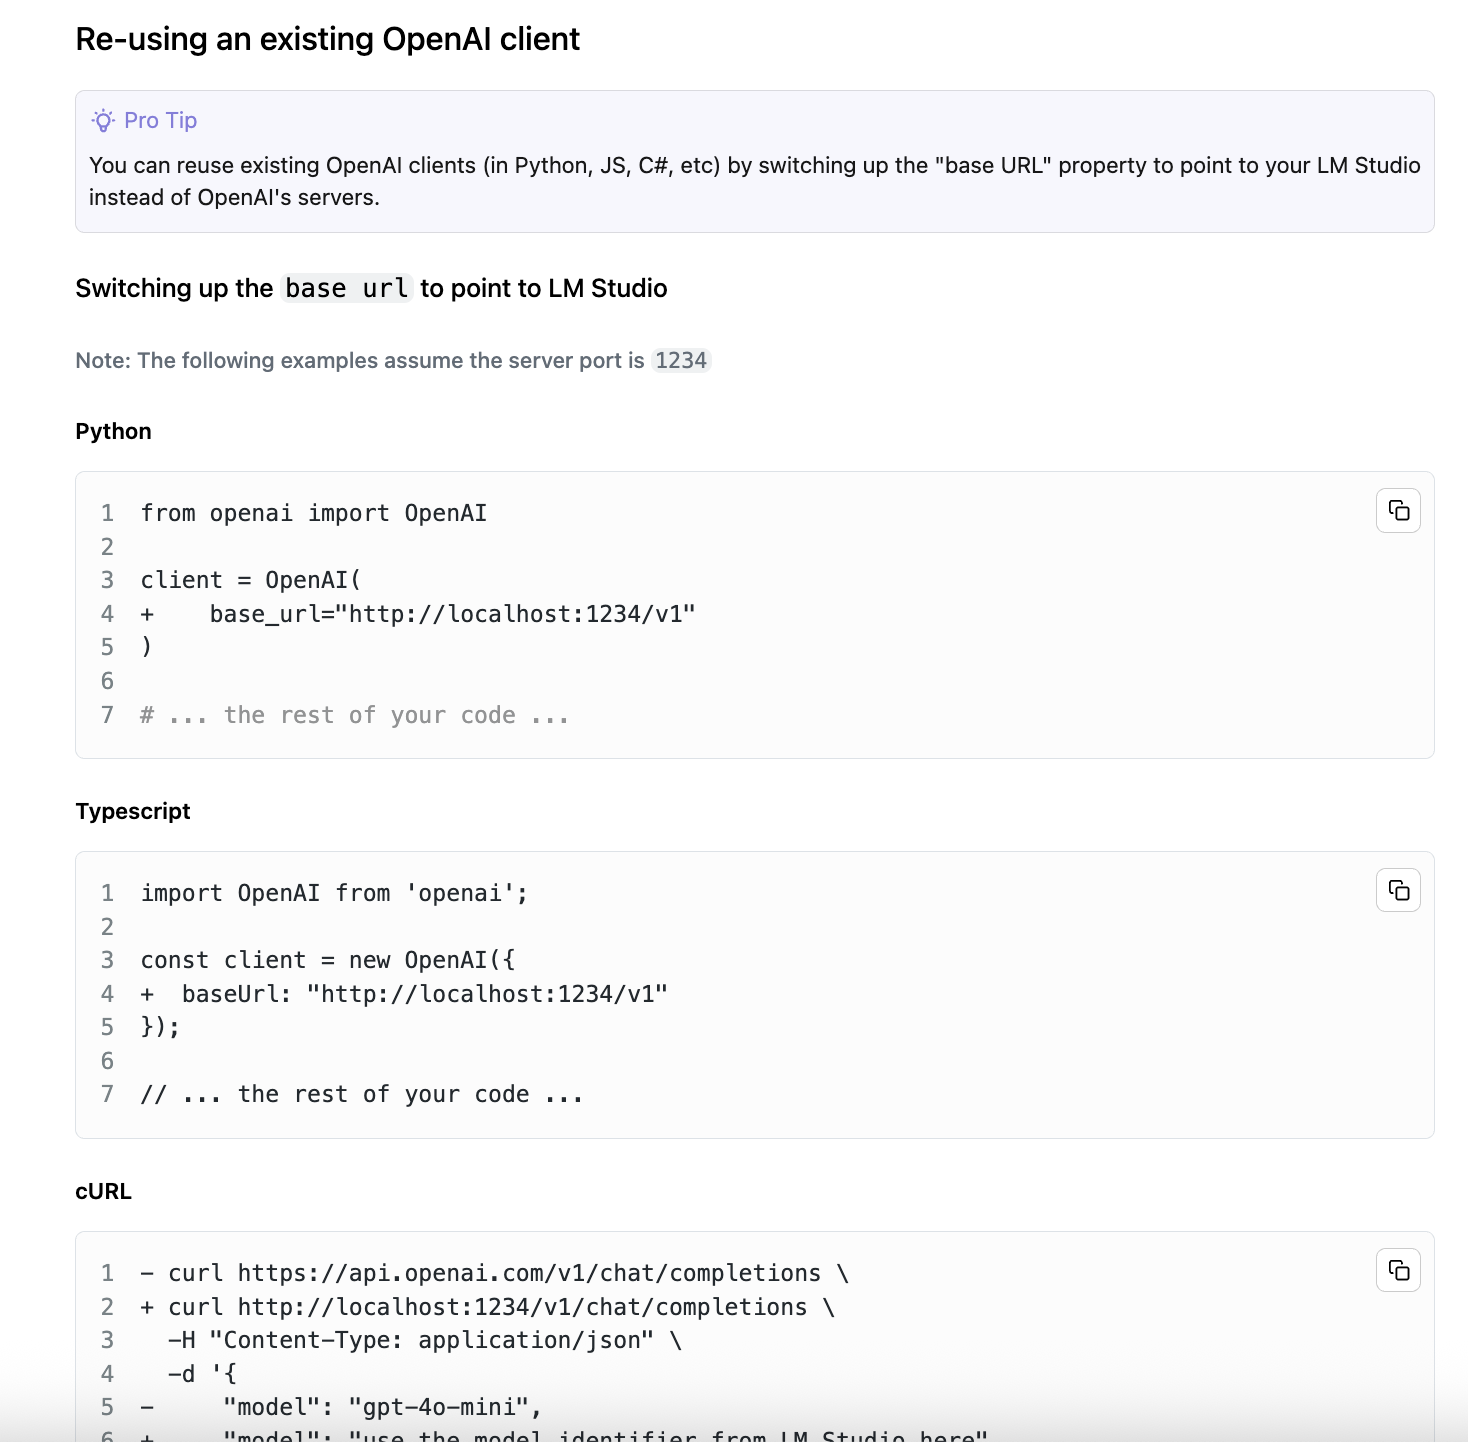
Task: Click line number 1 in the Python code block
Action: pyautogui.click(x=107, y=512)
